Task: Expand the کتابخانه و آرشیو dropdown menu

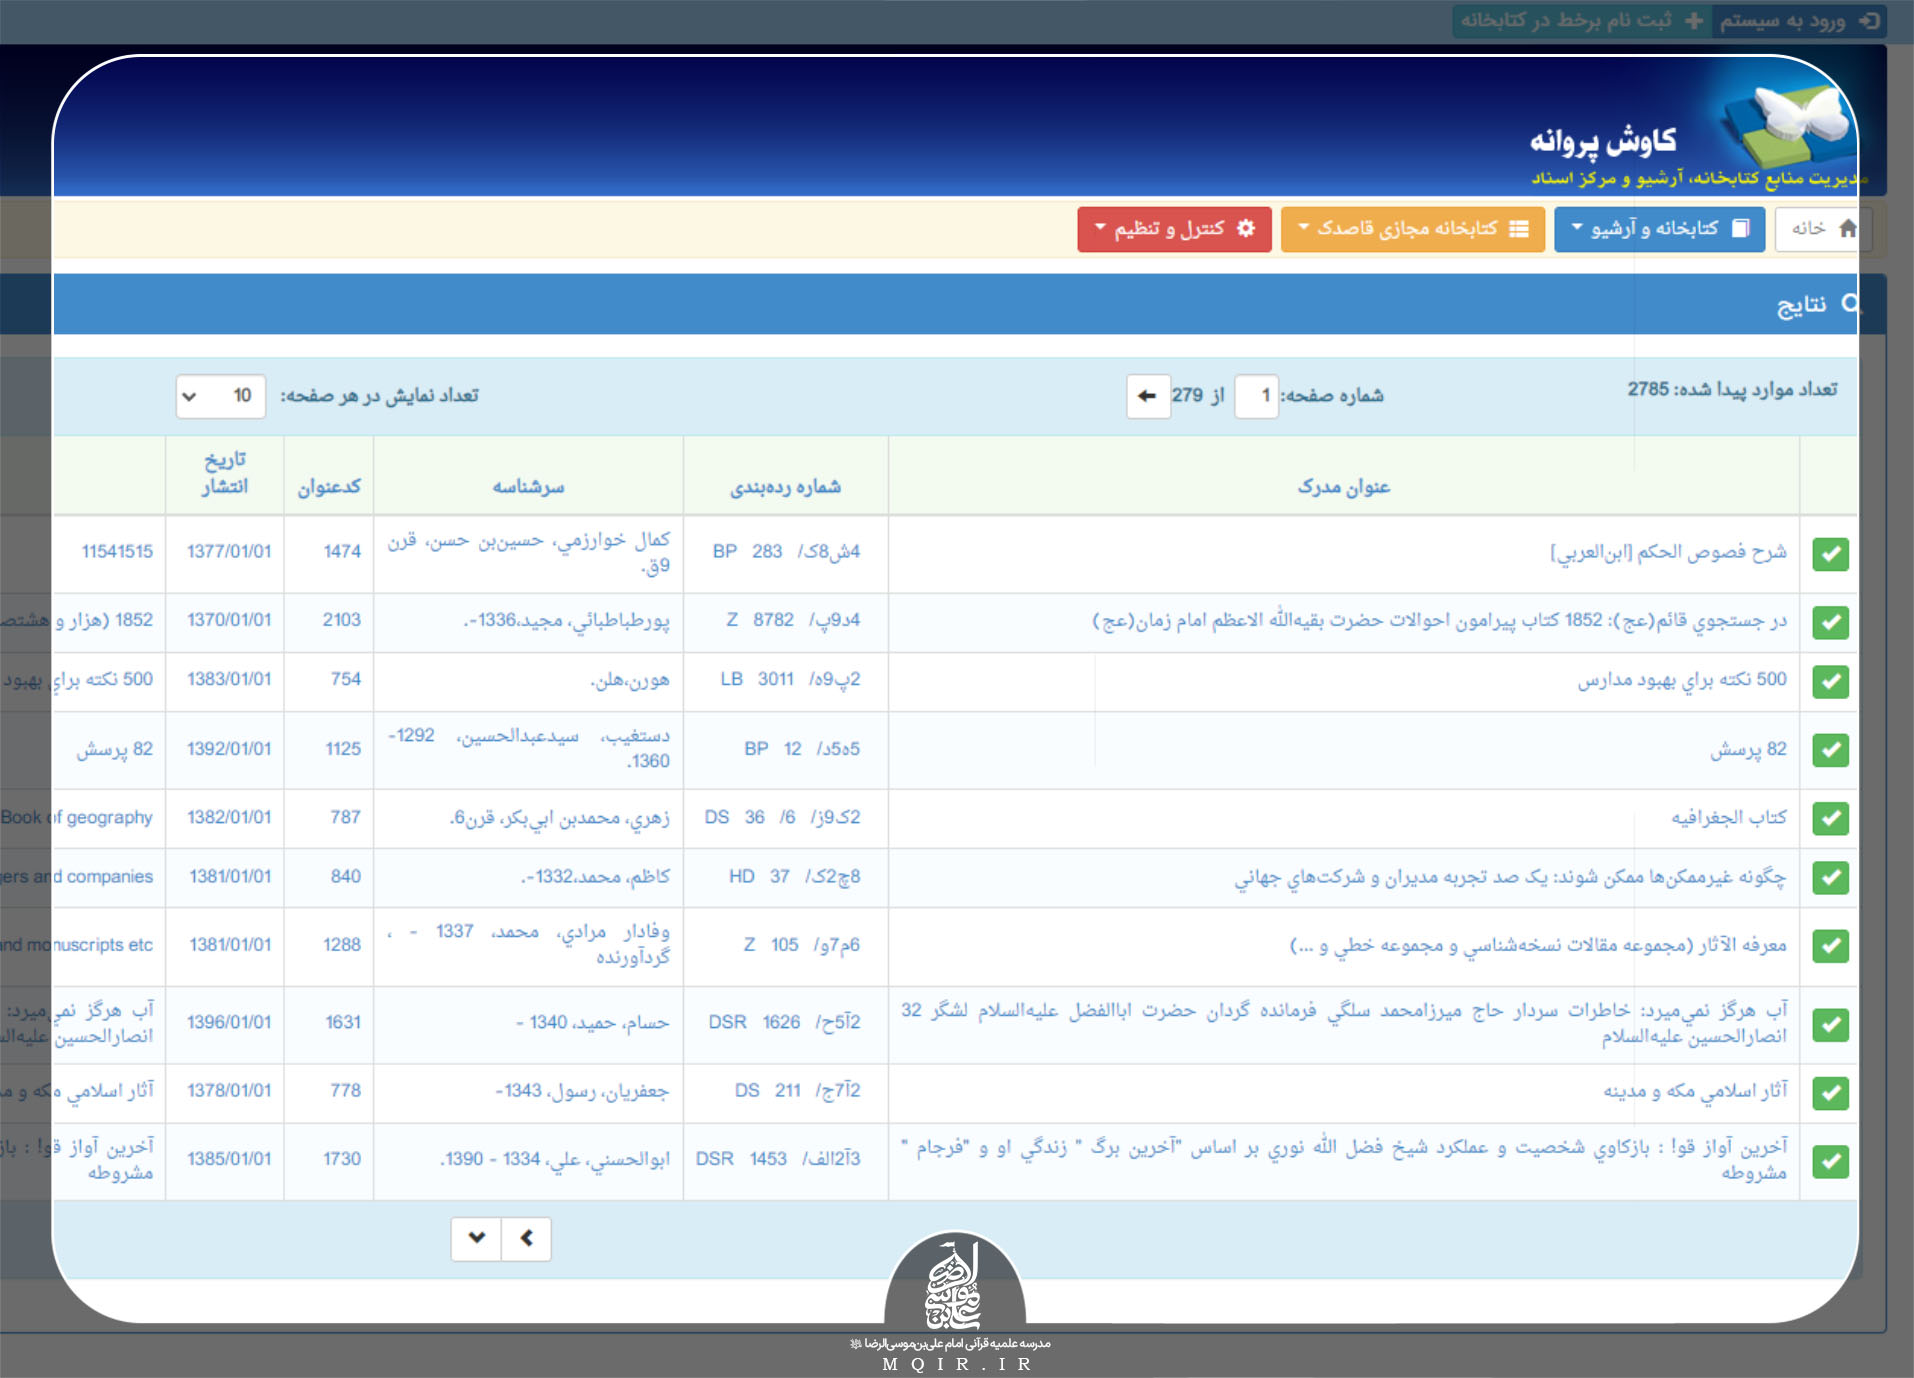Action: 1659,229
